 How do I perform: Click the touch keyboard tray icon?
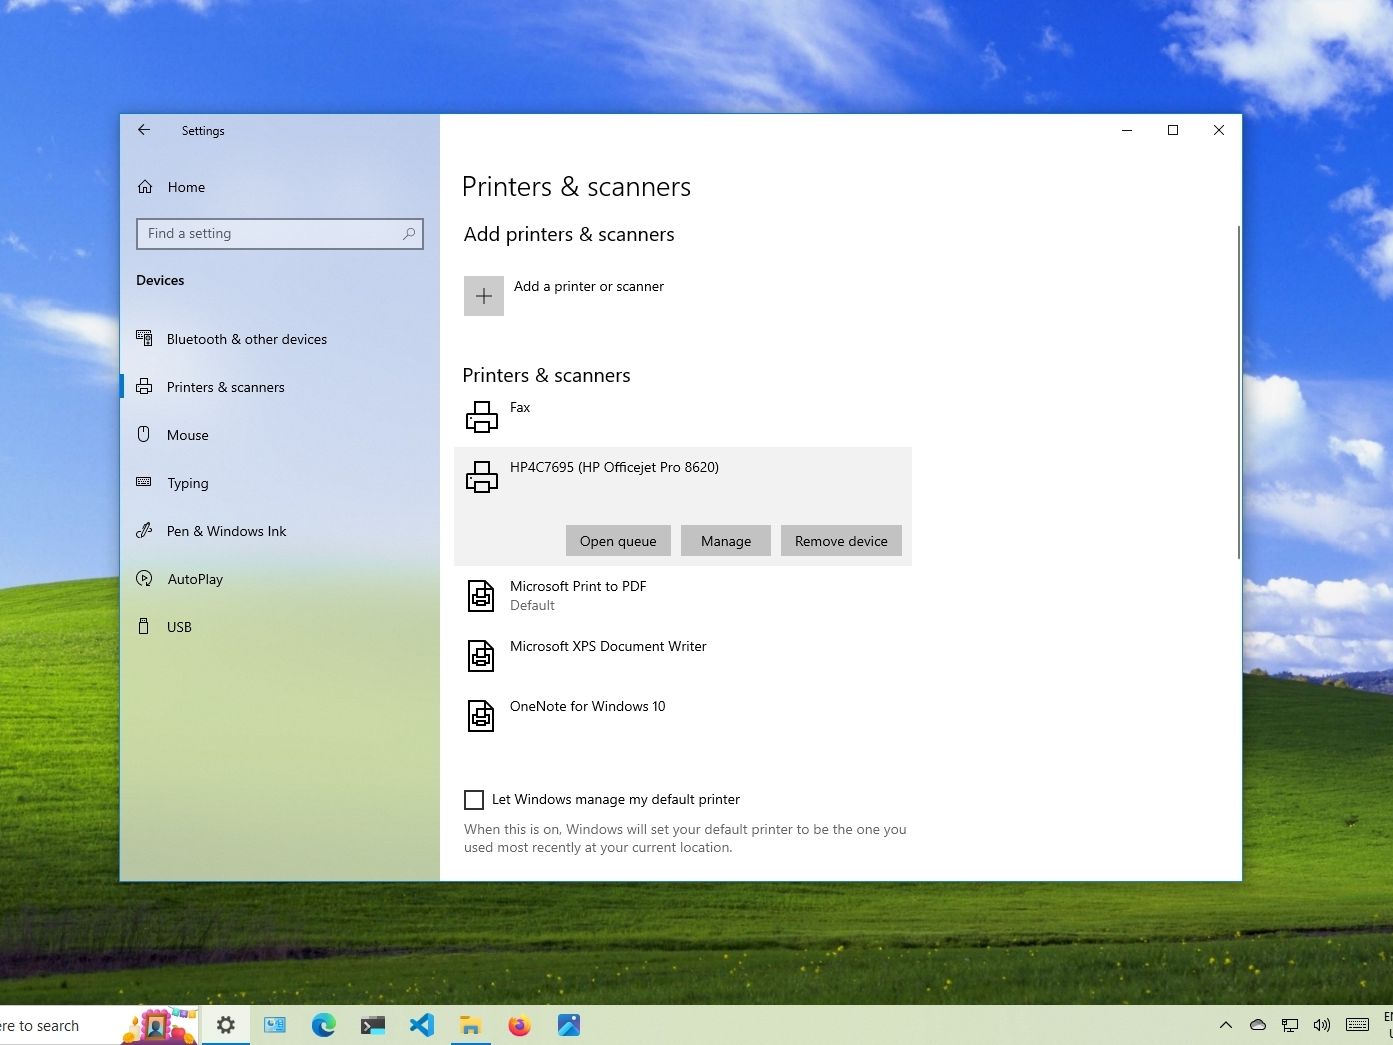coord(1357,1025)
